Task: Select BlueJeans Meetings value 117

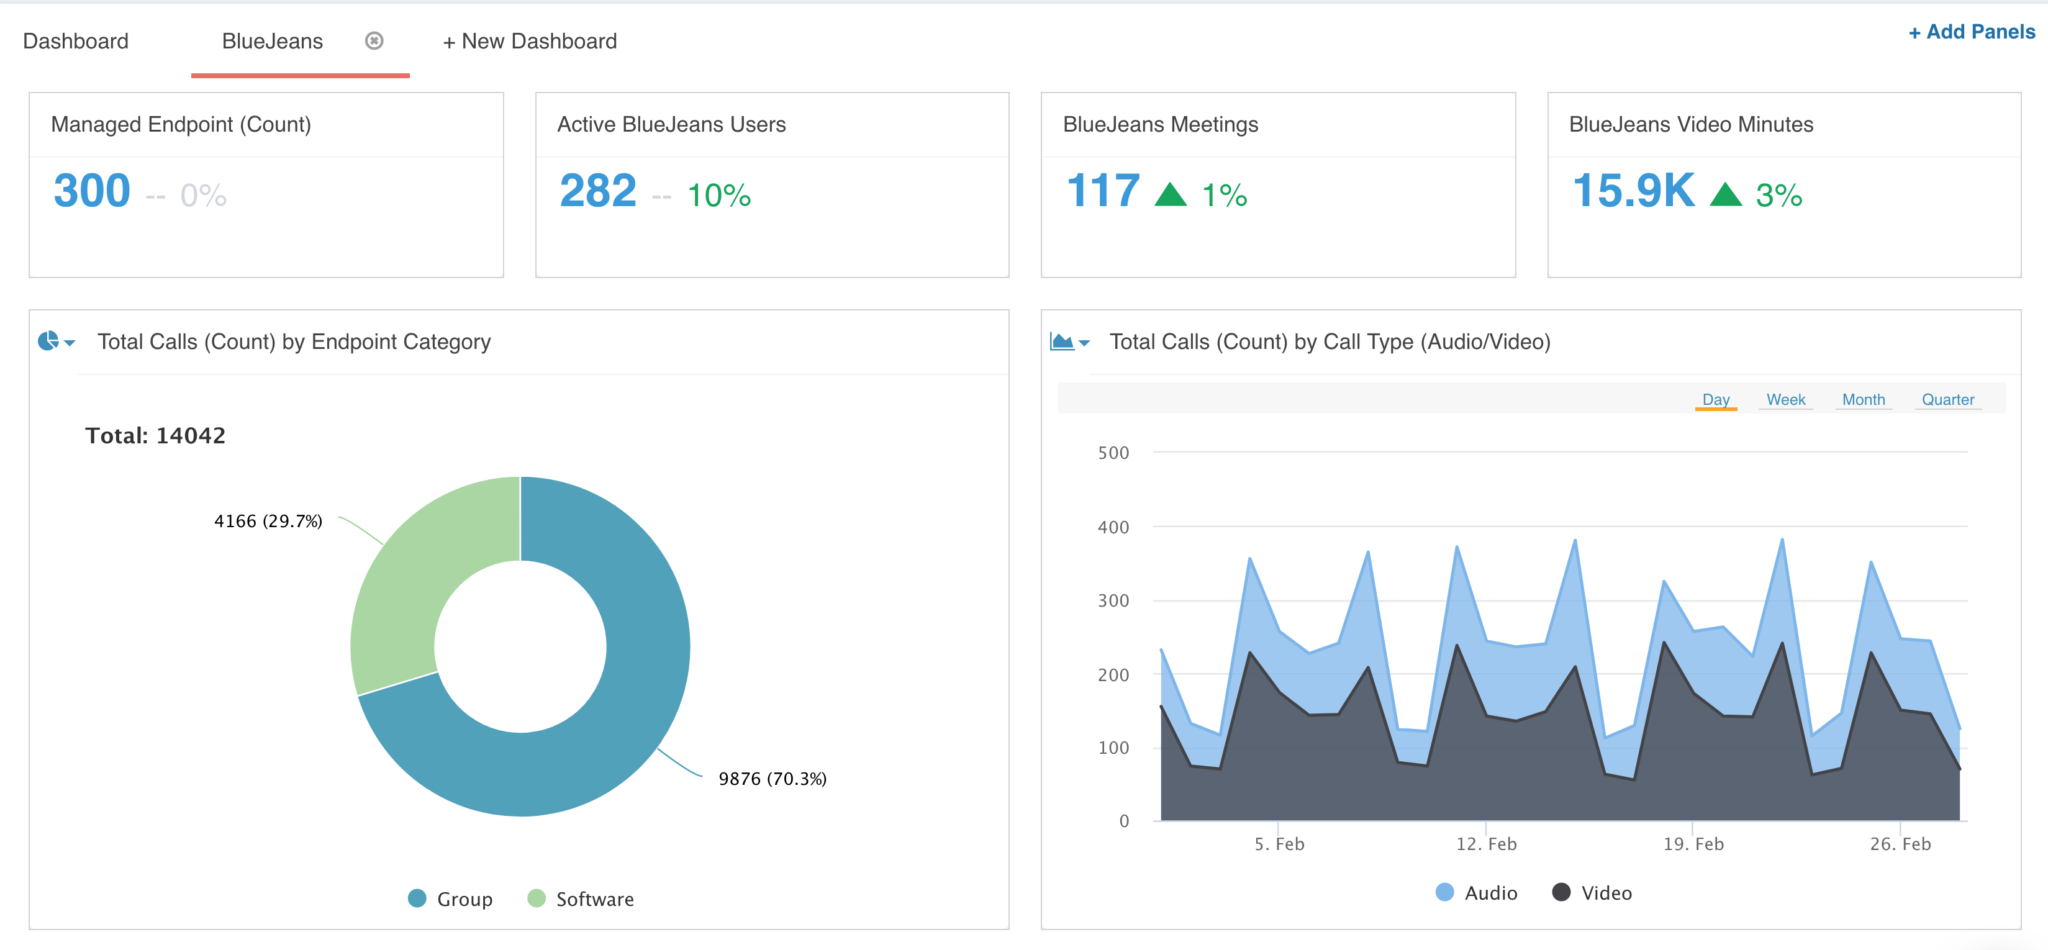Action: coord(1103,191)
